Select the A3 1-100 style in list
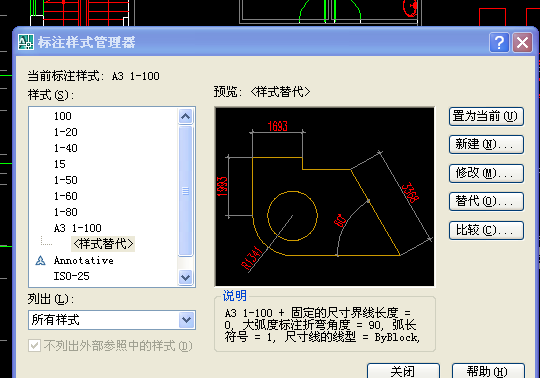The image size is (540, 378). coord(77,228)
